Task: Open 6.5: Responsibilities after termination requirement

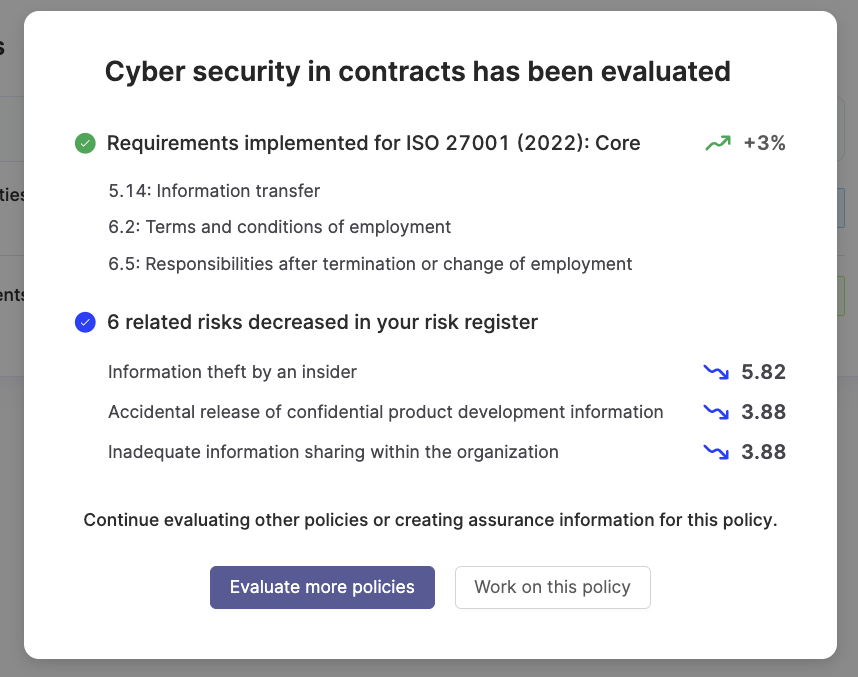Action: tap(370, 264)
